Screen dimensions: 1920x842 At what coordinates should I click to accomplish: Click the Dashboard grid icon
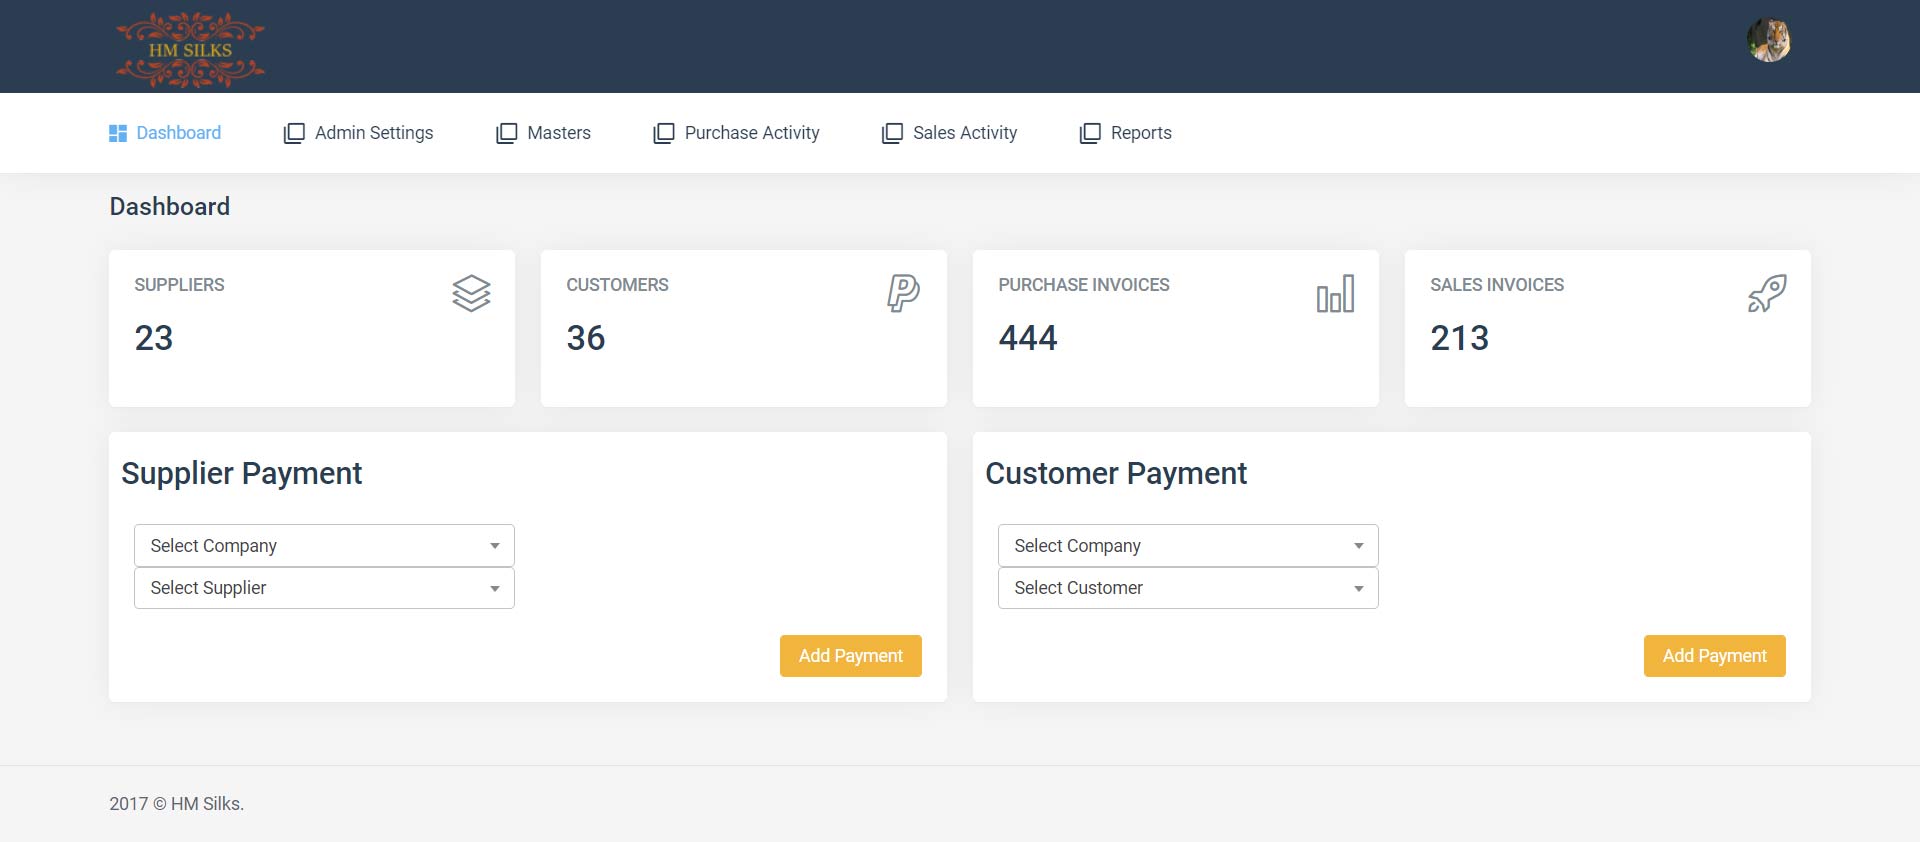pyautogui.click(x=118, y=133)
